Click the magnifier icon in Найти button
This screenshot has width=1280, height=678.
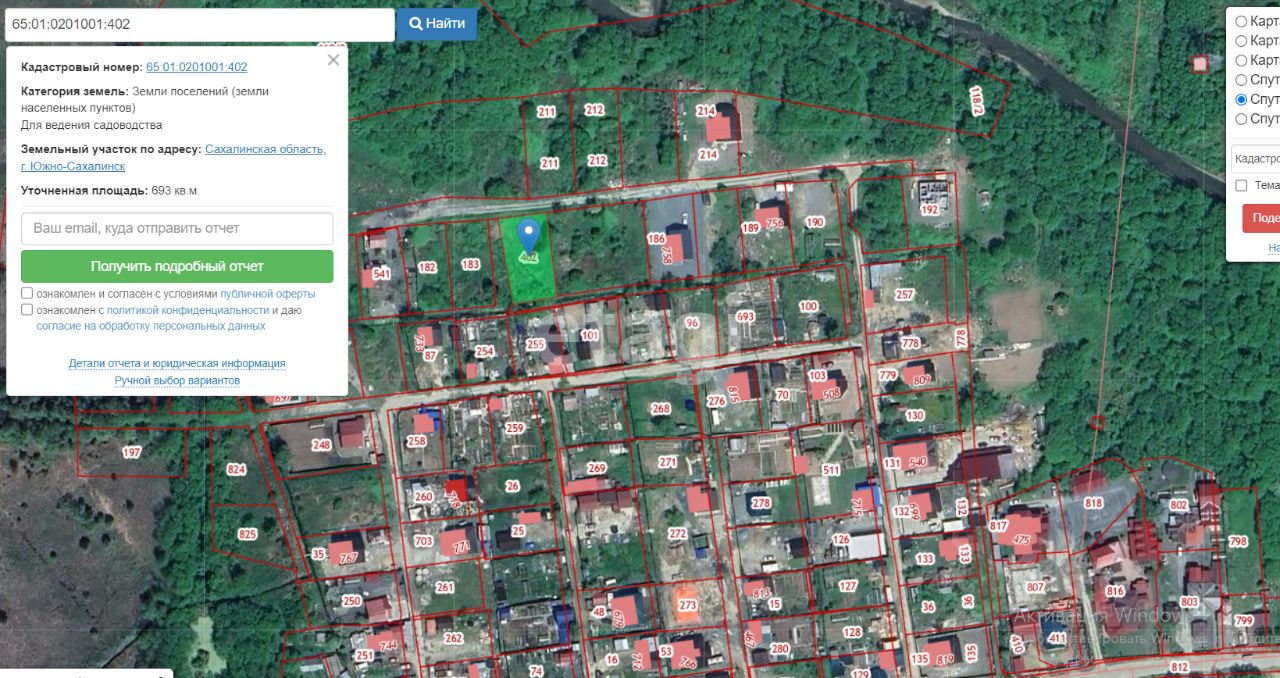[416, 23]
